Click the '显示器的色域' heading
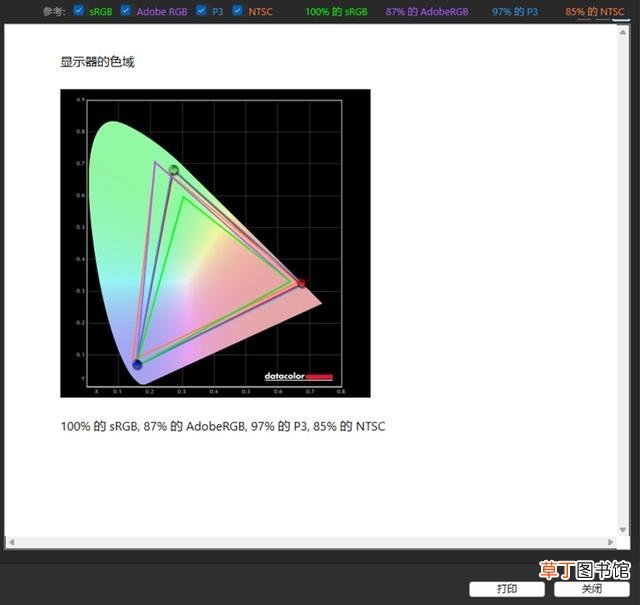The height and width of the screenshot is (605, 640). coord(97,62)
